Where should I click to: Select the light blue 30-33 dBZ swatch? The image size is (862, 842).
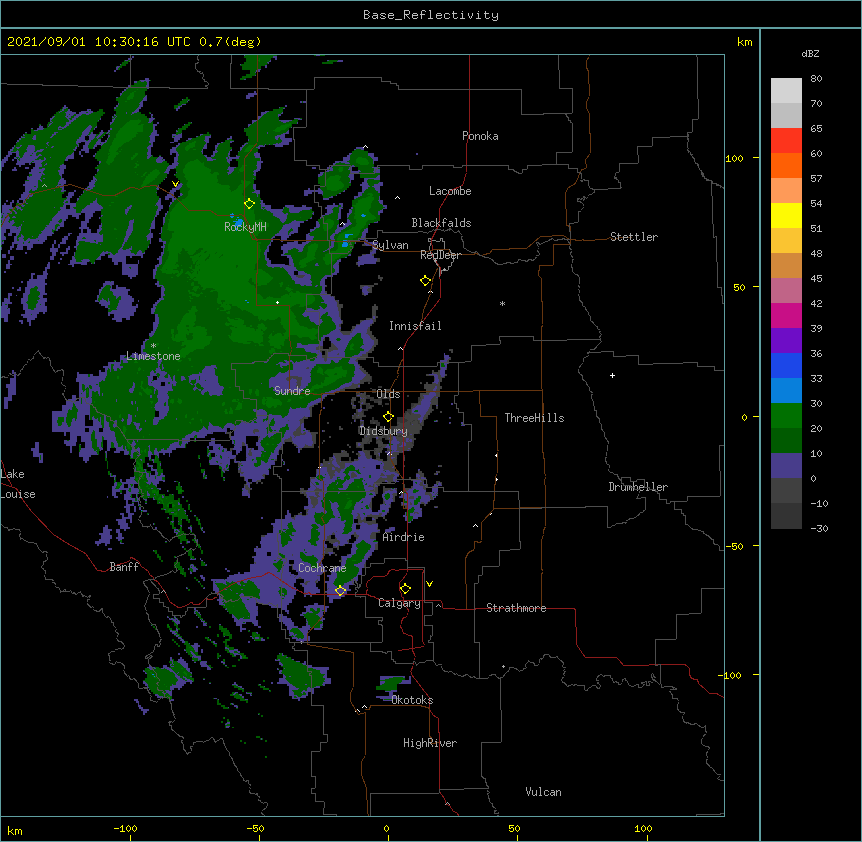786,391
